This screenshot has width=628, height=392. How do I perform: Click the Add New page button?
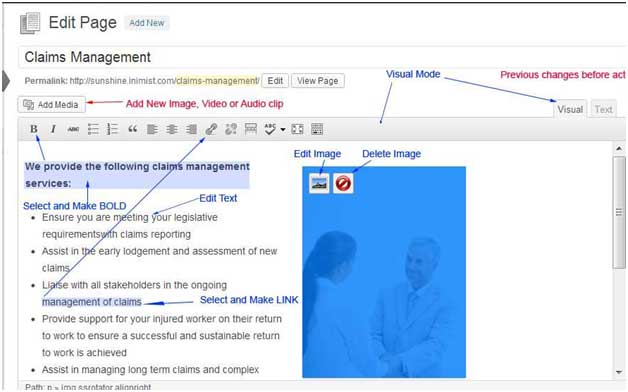tap(147, 23)
